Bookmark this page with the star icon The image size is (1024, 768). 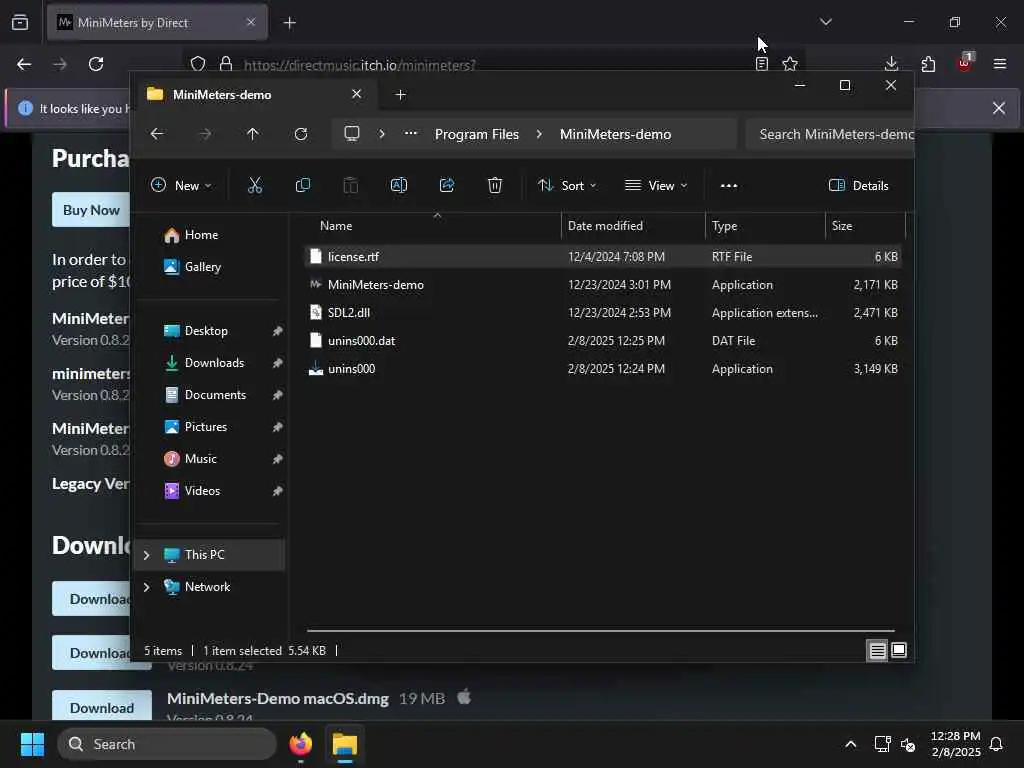(x=790, y=64)
